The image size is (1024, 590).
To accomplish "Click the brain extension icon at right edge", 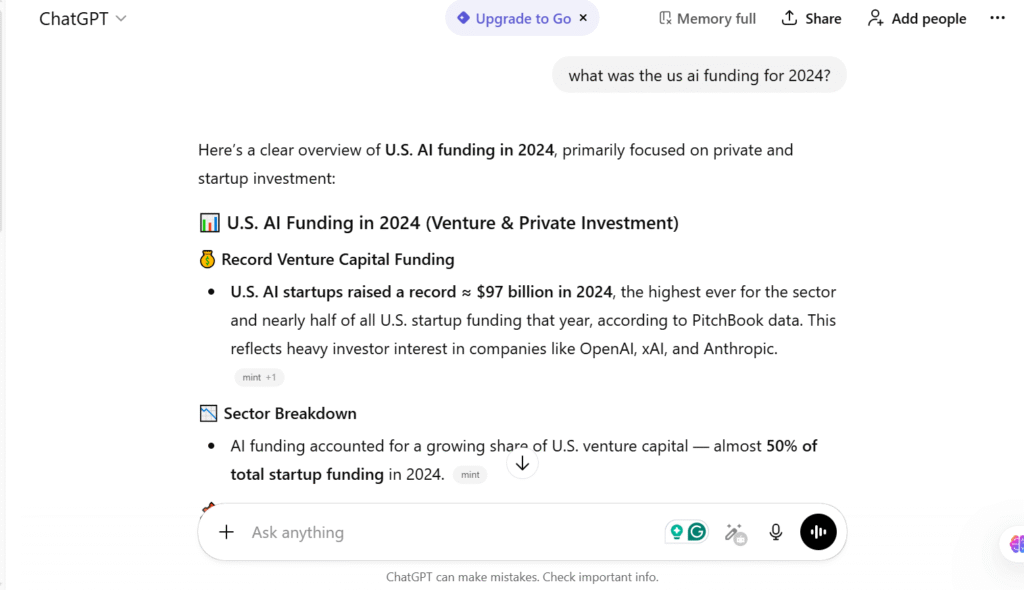I will (x=1016, y=543).
